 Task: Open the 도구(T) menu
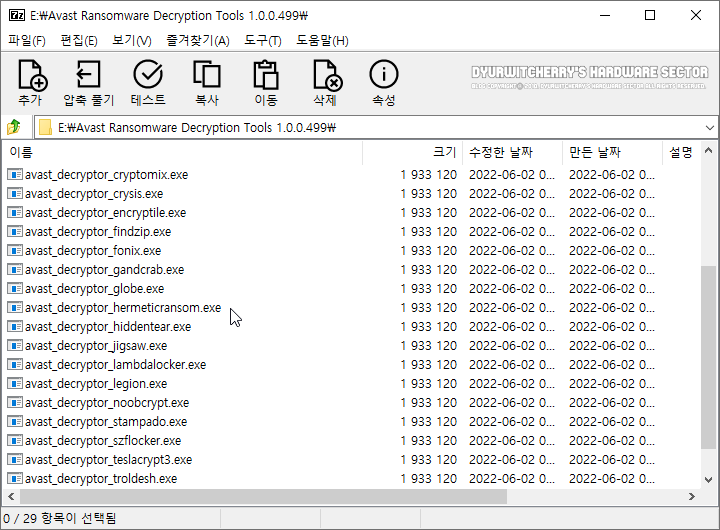pyautogui.click(x=263, y=40)
